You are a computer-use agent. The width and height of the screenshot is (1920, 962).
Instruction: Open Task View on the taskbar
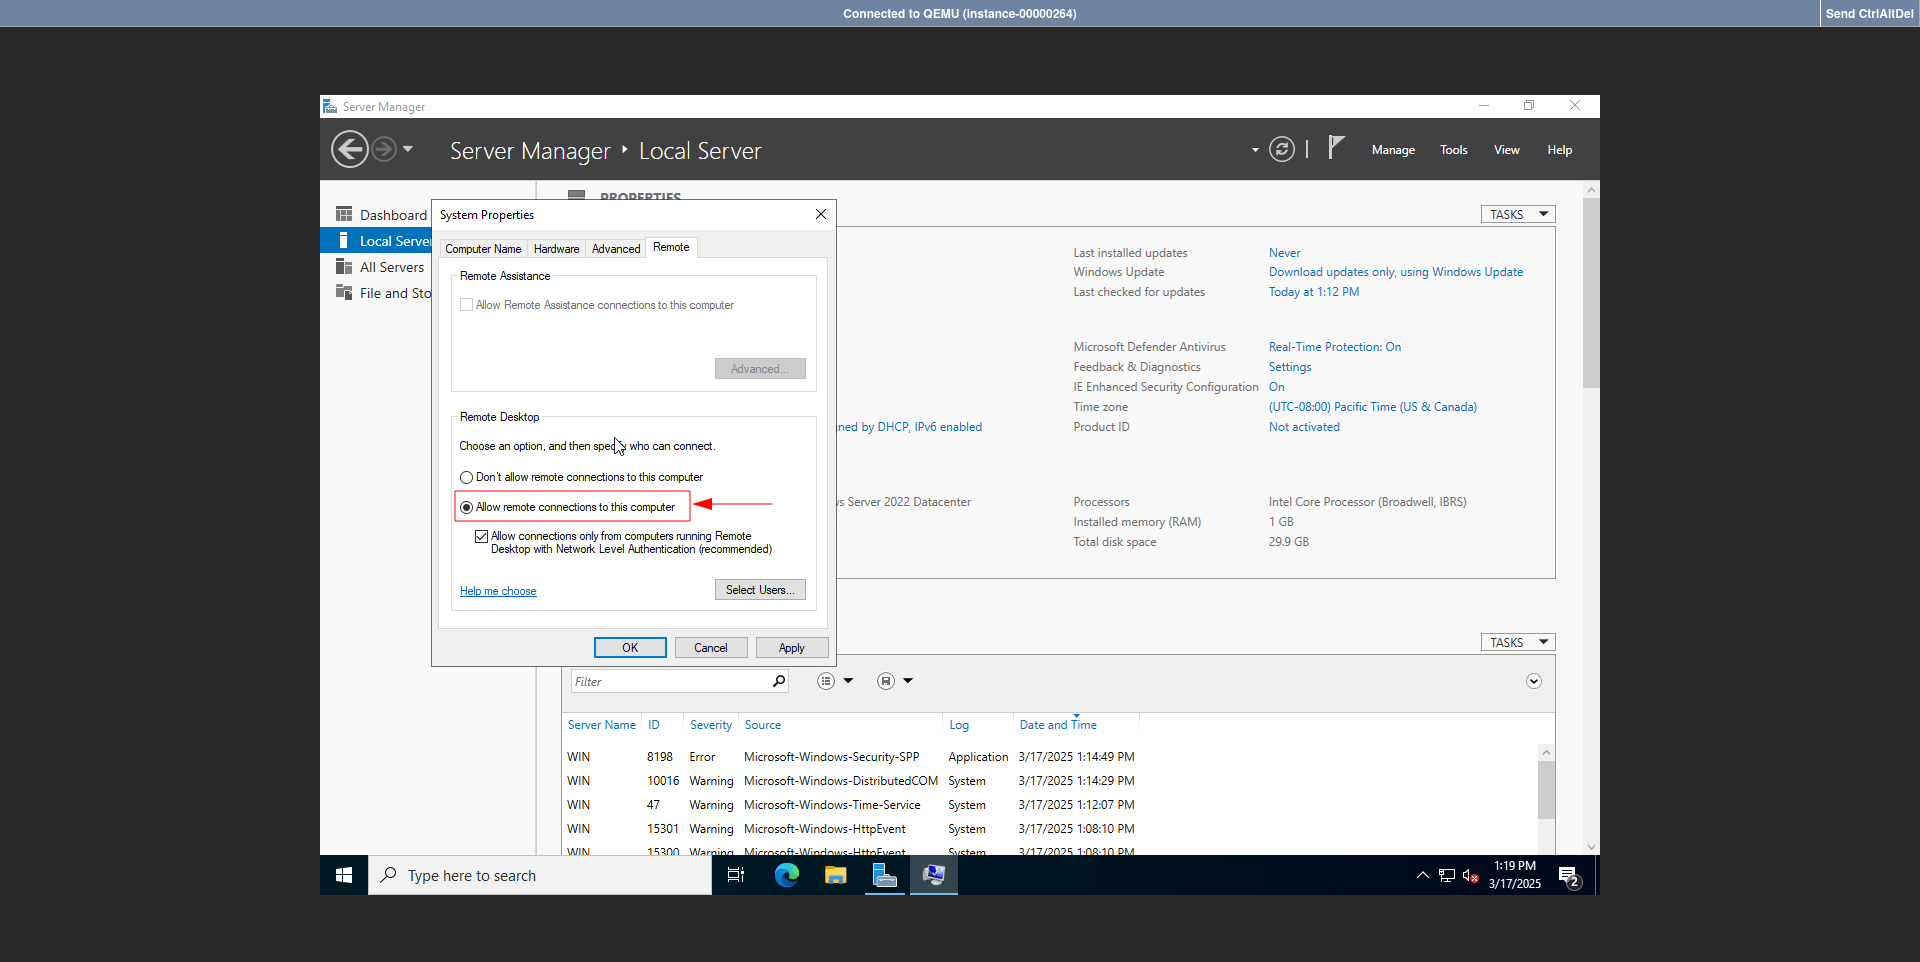tap(736, 875)
